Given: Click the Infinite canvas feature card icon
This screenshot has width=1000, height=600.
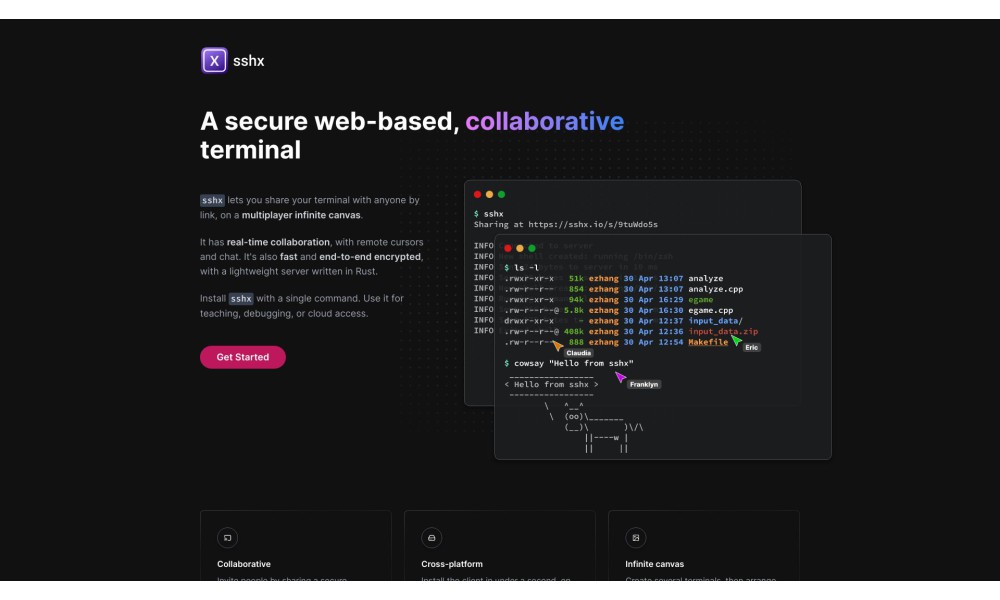Looking at the screenshot, I should point(636,538).
